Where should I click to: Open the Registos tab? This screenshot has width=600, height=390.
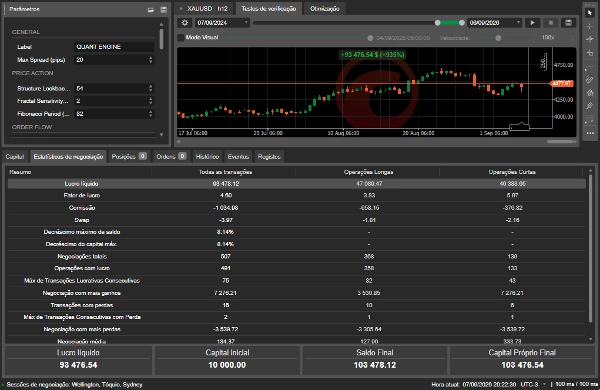click(x=269, y=157)
